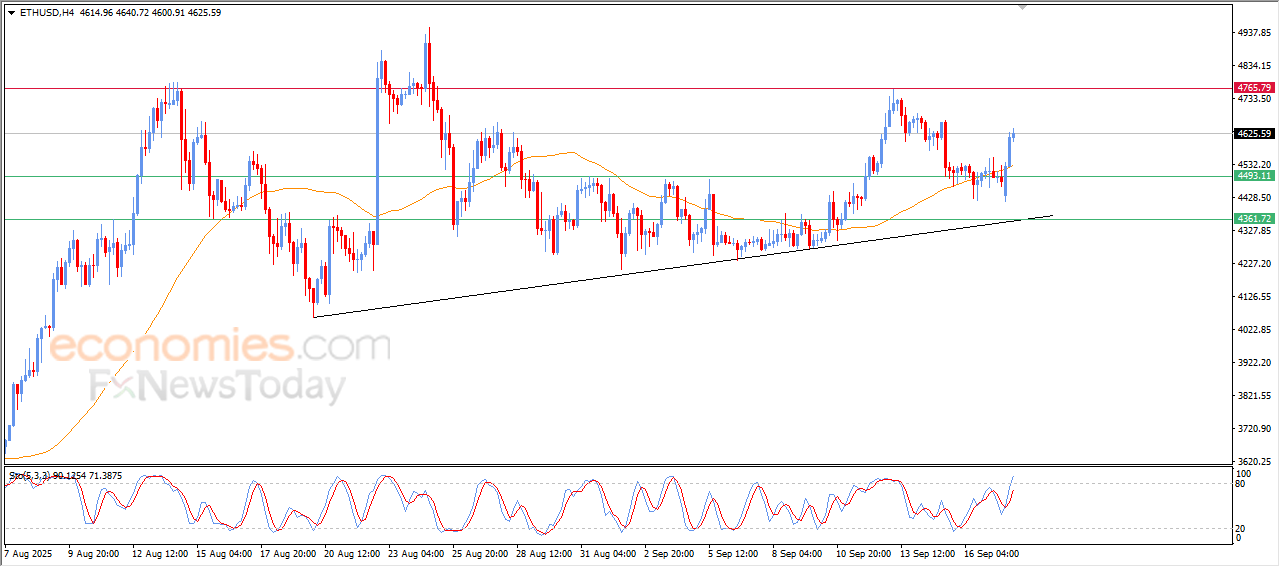The image size is (1280, 567).
Task: Click the stochastic 20 level label
Action: [1241, 527]
